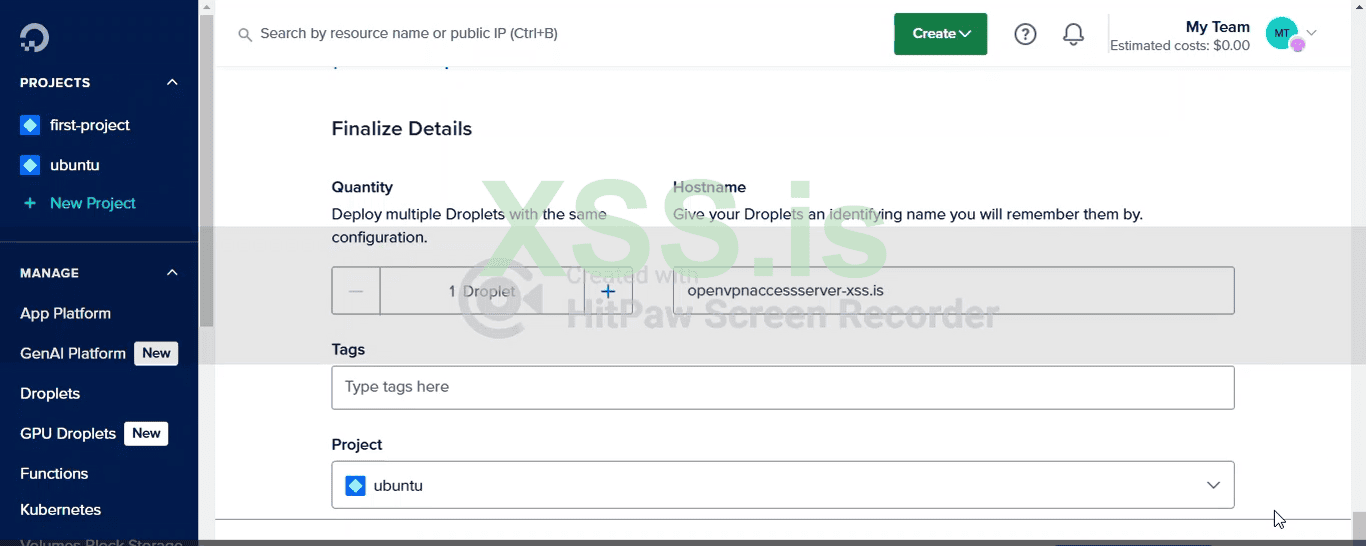Screen dimensions: 1366x546
Task: Open the notifications bell
Action: pos(1073,34)
